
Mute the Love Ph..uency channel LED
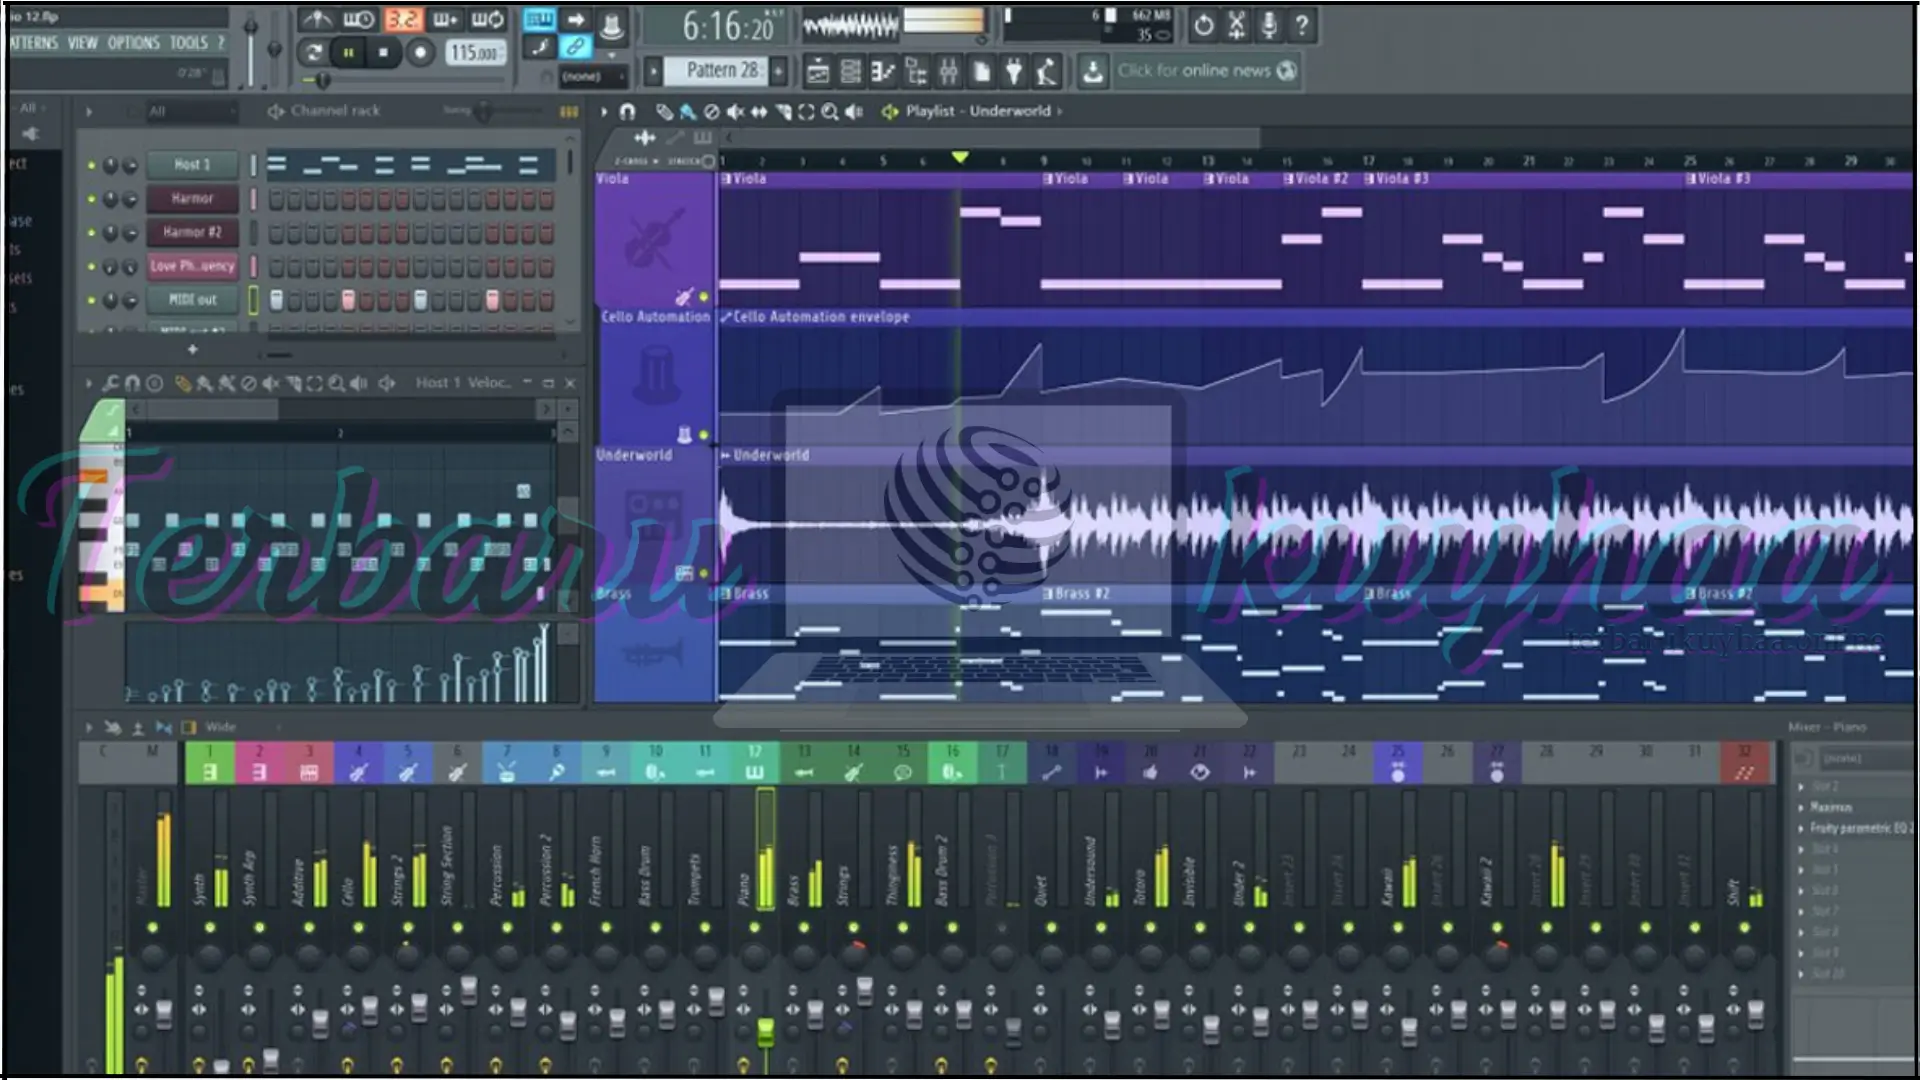91,267
